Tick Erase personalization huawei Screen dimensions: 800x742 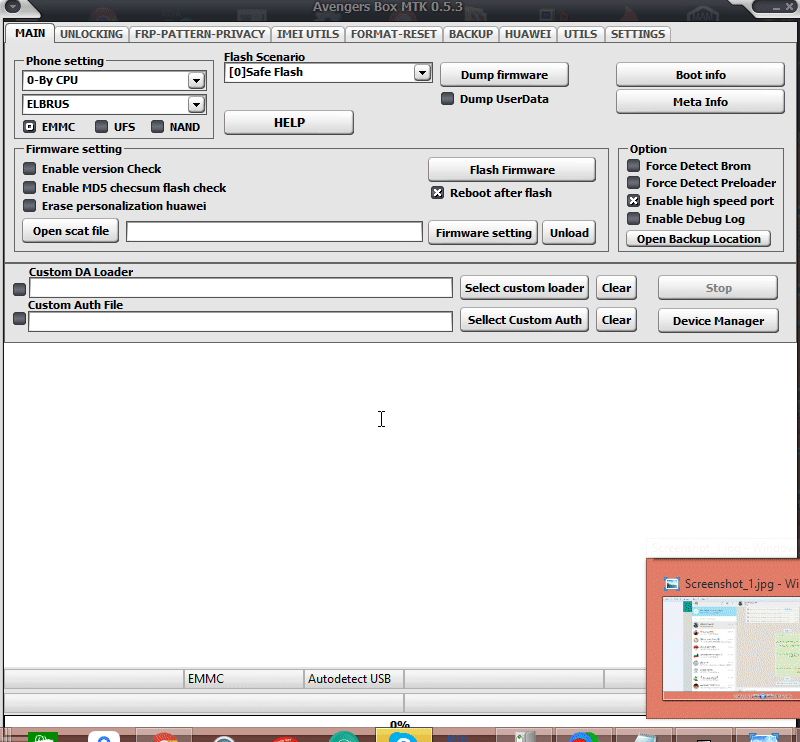point(30,206)
